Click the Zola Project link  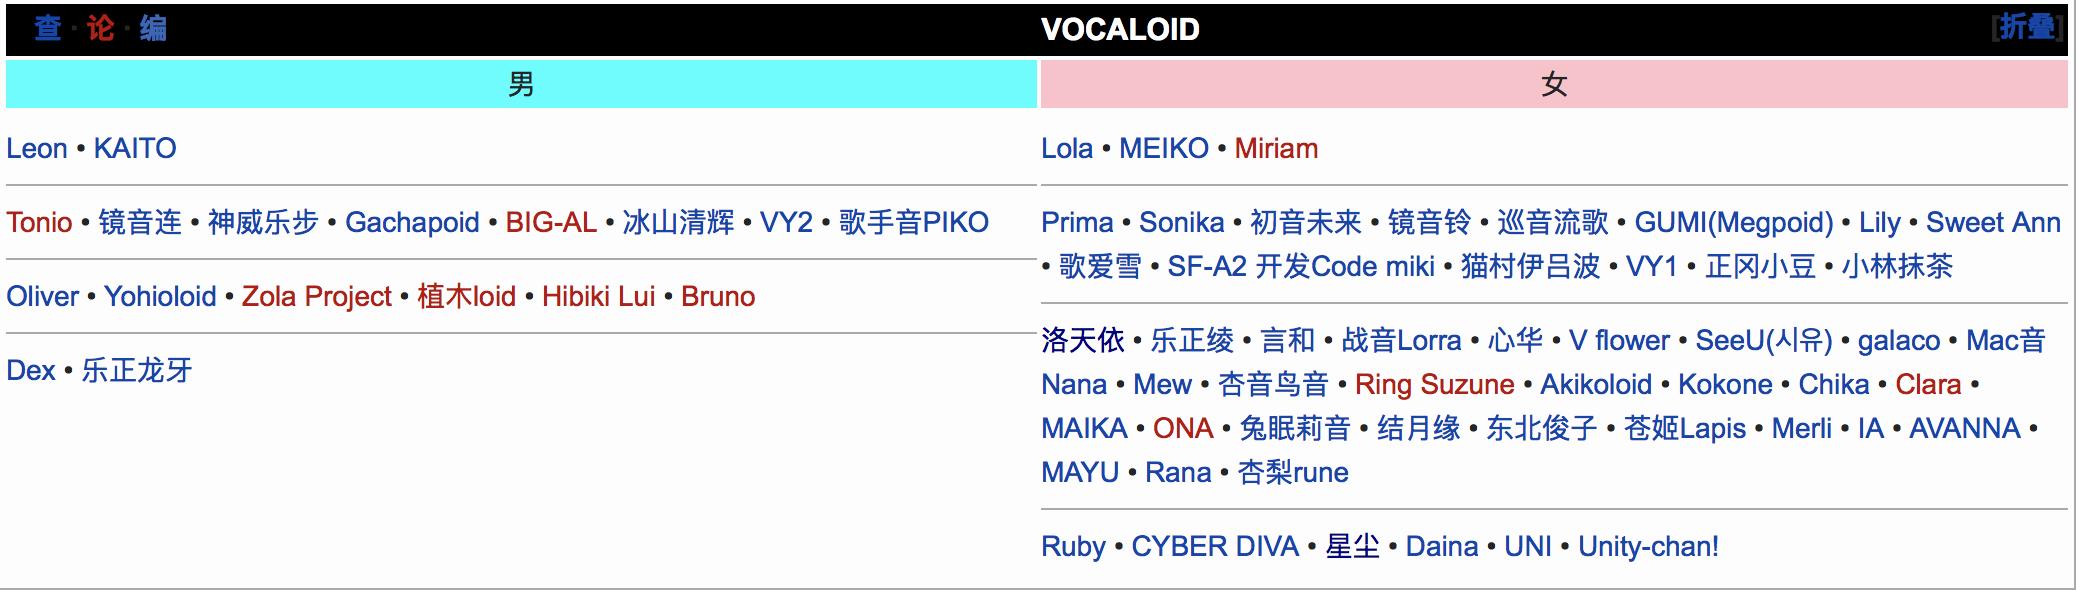tap(317, 297)
